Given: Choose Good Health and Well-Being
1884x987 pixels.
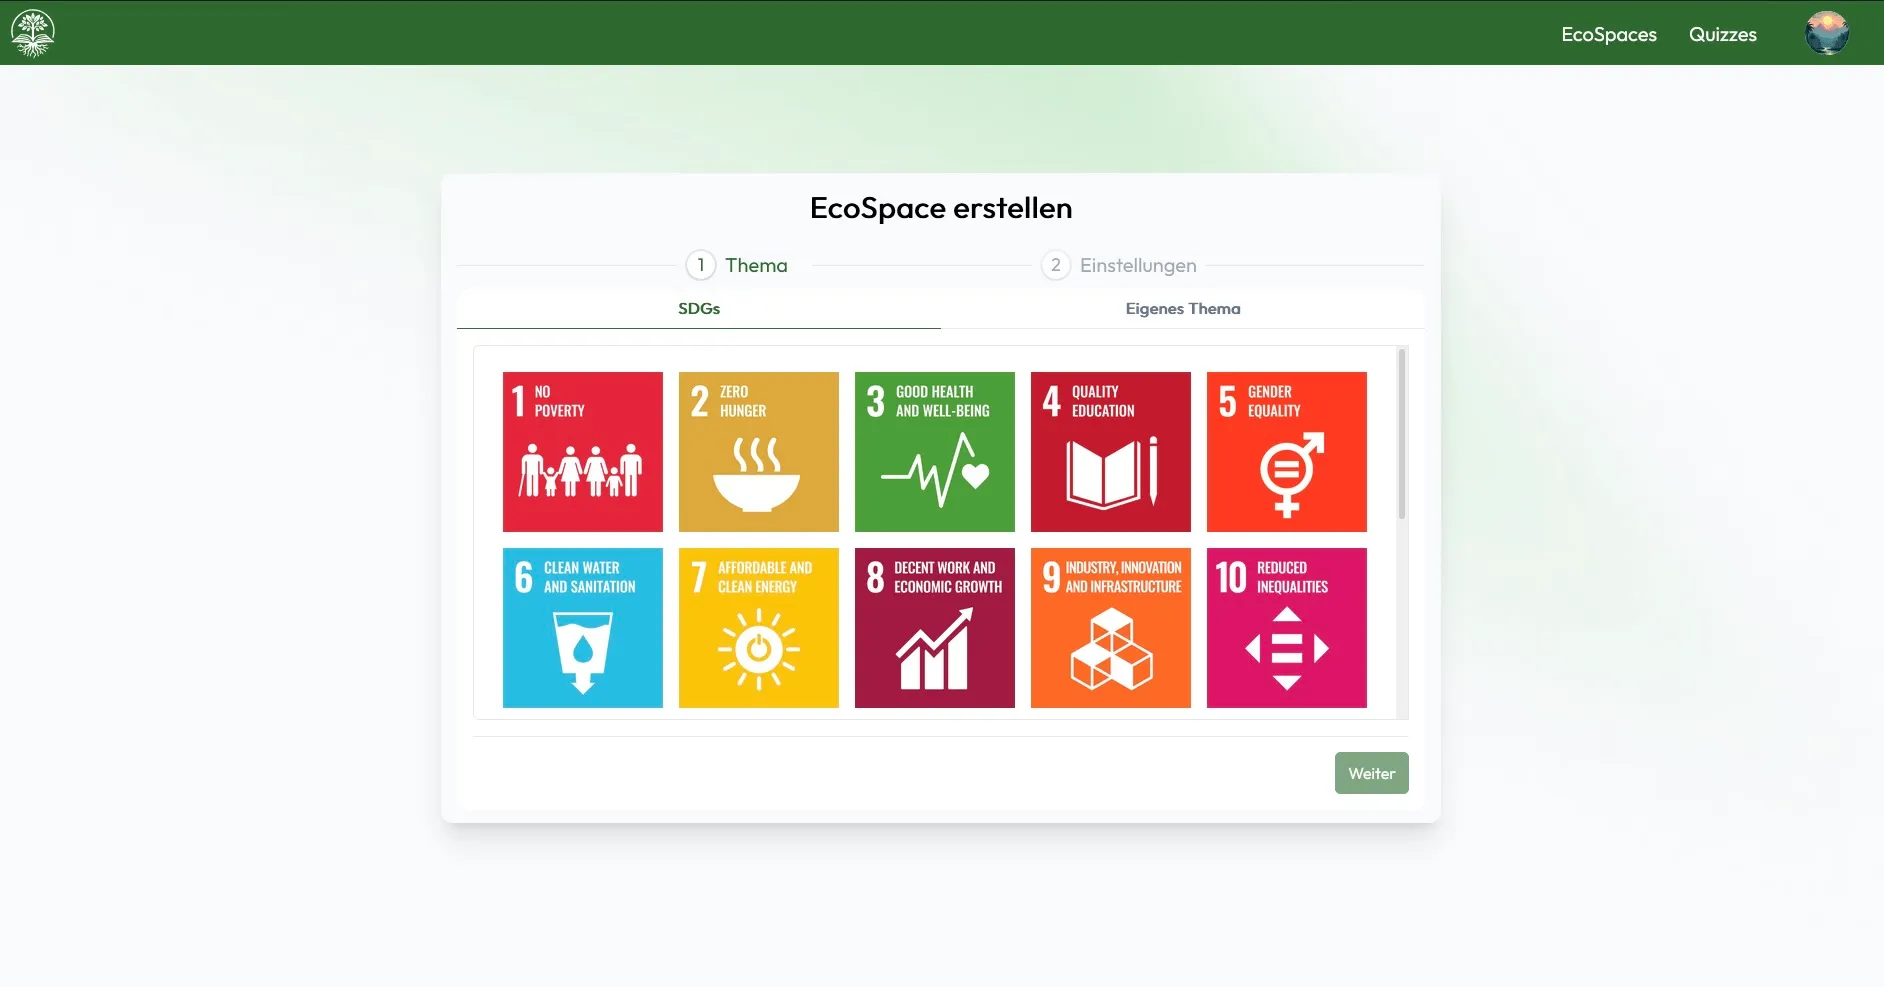Looking at the screenshot, I should click(934, 451).
